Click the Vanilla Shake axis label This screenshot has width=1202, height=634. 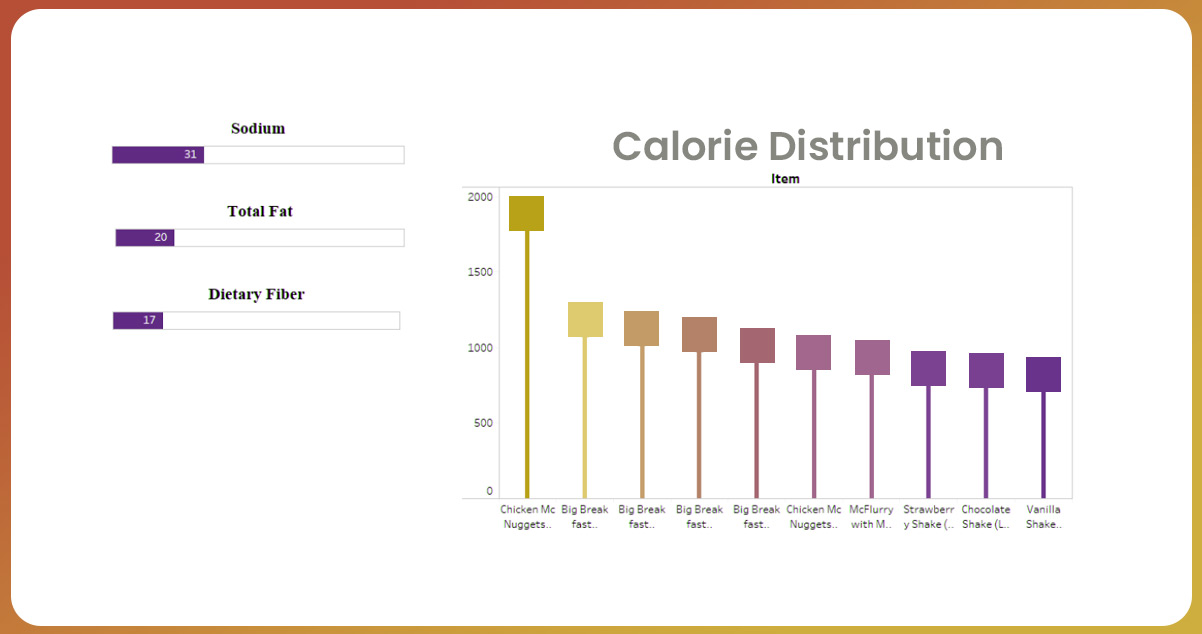click(1043, 517)
